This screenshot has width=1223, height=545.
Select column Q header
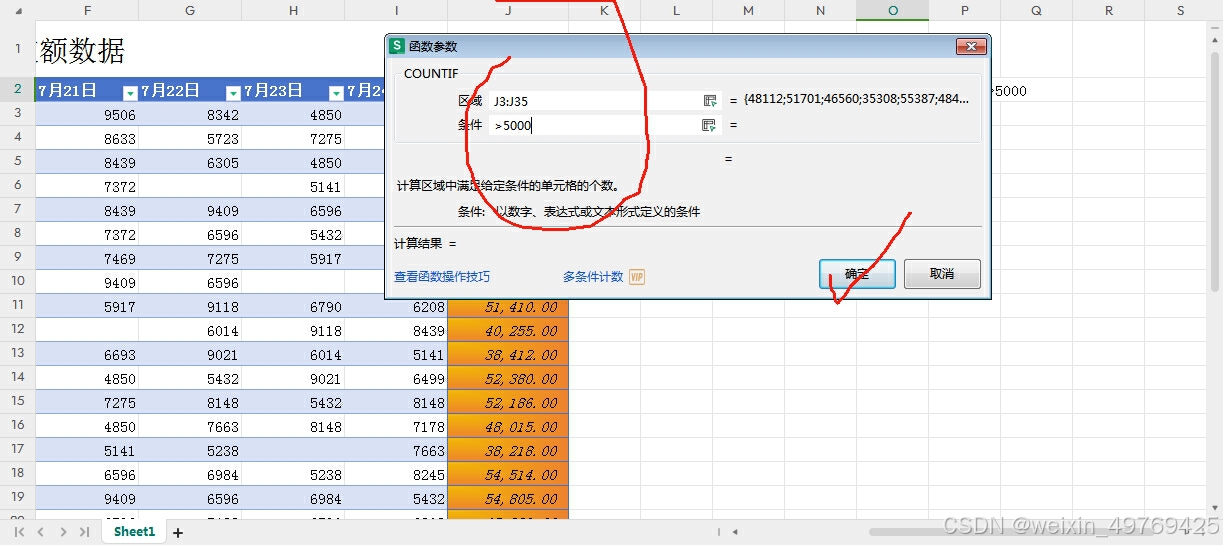pyautogui.click(x=1037, y=10)
